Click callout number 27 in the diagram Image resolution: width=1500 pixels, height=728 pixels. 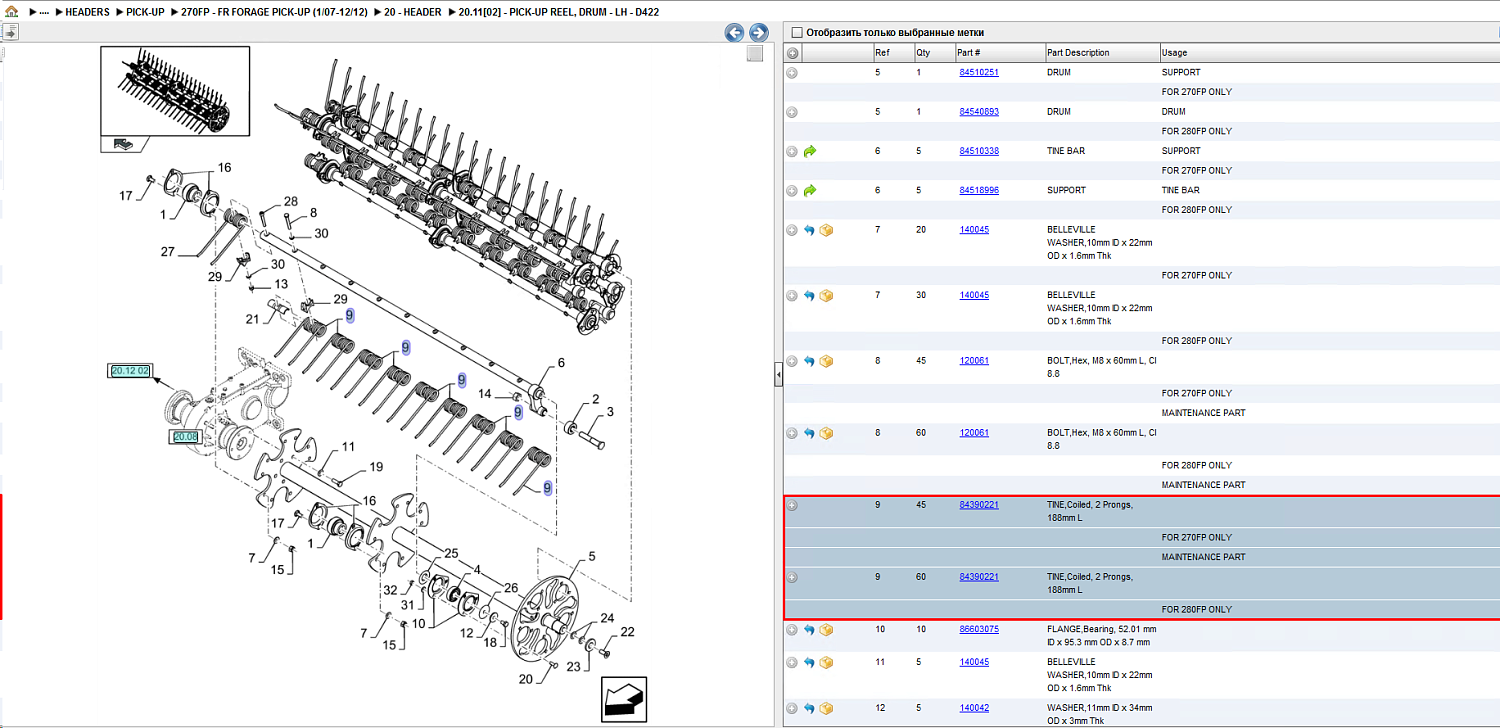[x=168, y=252]
